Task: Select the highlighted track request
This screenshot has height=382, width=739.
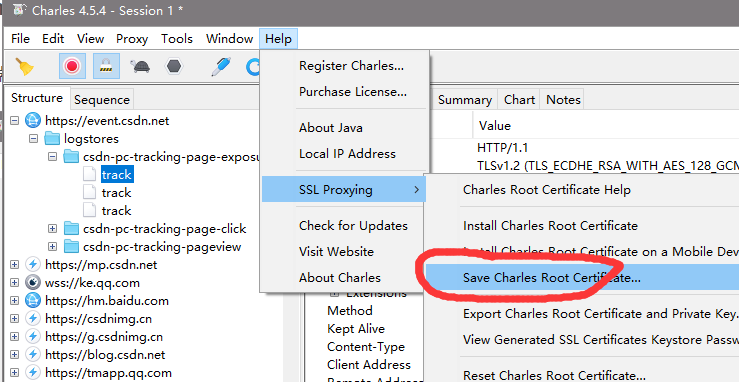Action: [x=116, y=175]
